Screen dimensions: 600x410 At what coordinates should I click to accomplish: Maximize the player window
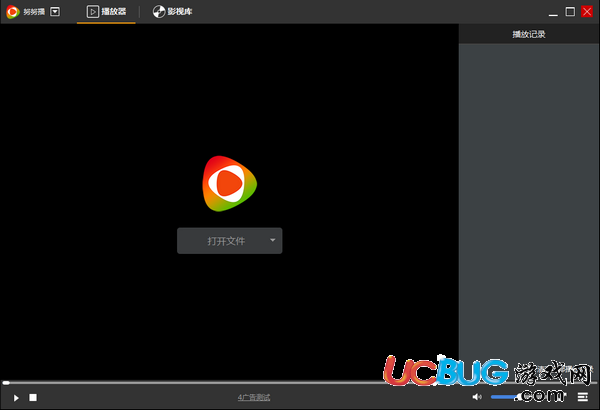570,12
